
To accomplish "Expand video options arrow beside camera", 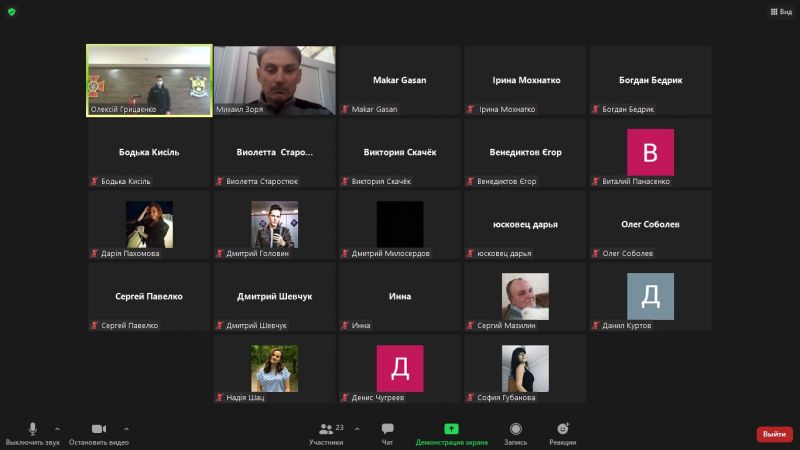I will [x=126, y=429].
